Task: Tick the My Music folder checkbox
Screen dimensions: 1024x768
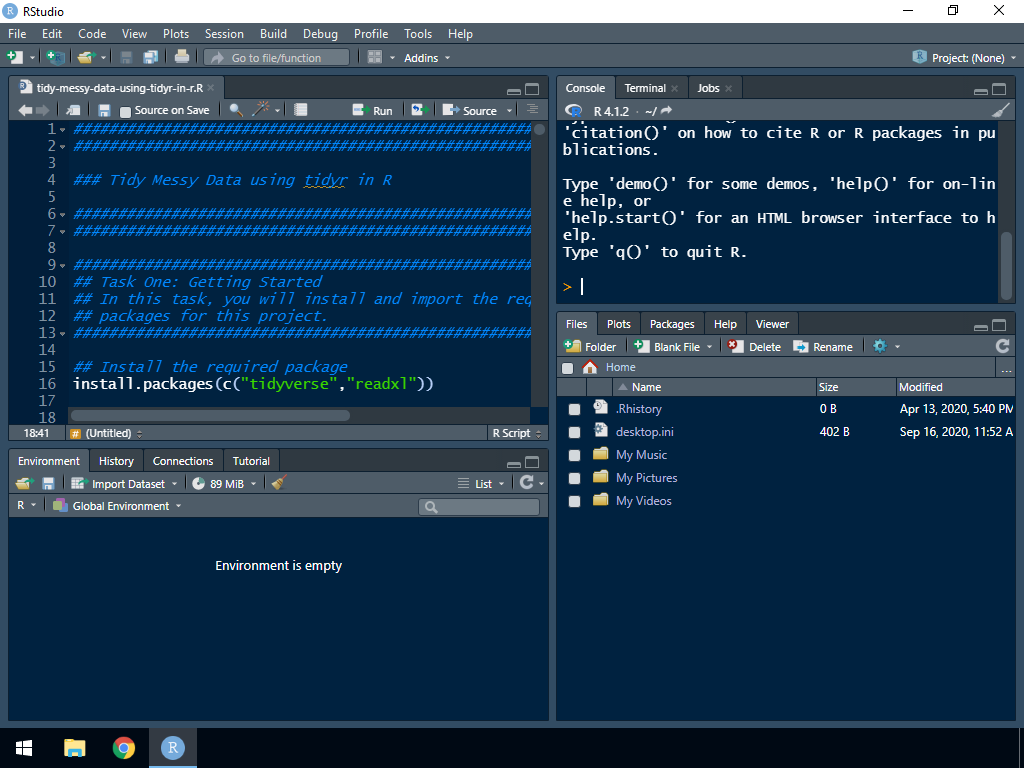Action: point(574,455)
